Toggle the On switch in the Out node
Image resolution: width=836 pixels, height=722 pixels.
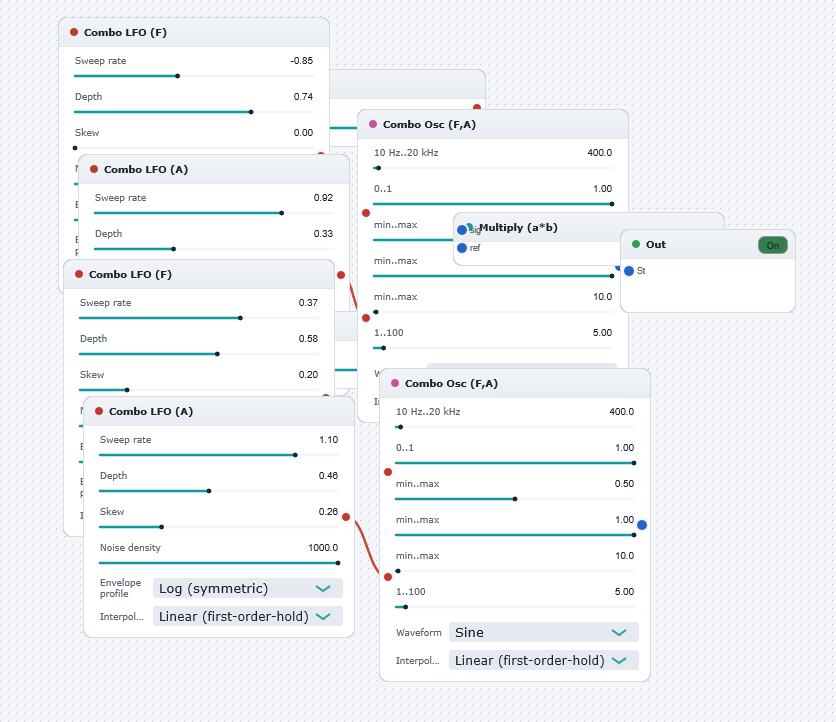click(773, 245)
